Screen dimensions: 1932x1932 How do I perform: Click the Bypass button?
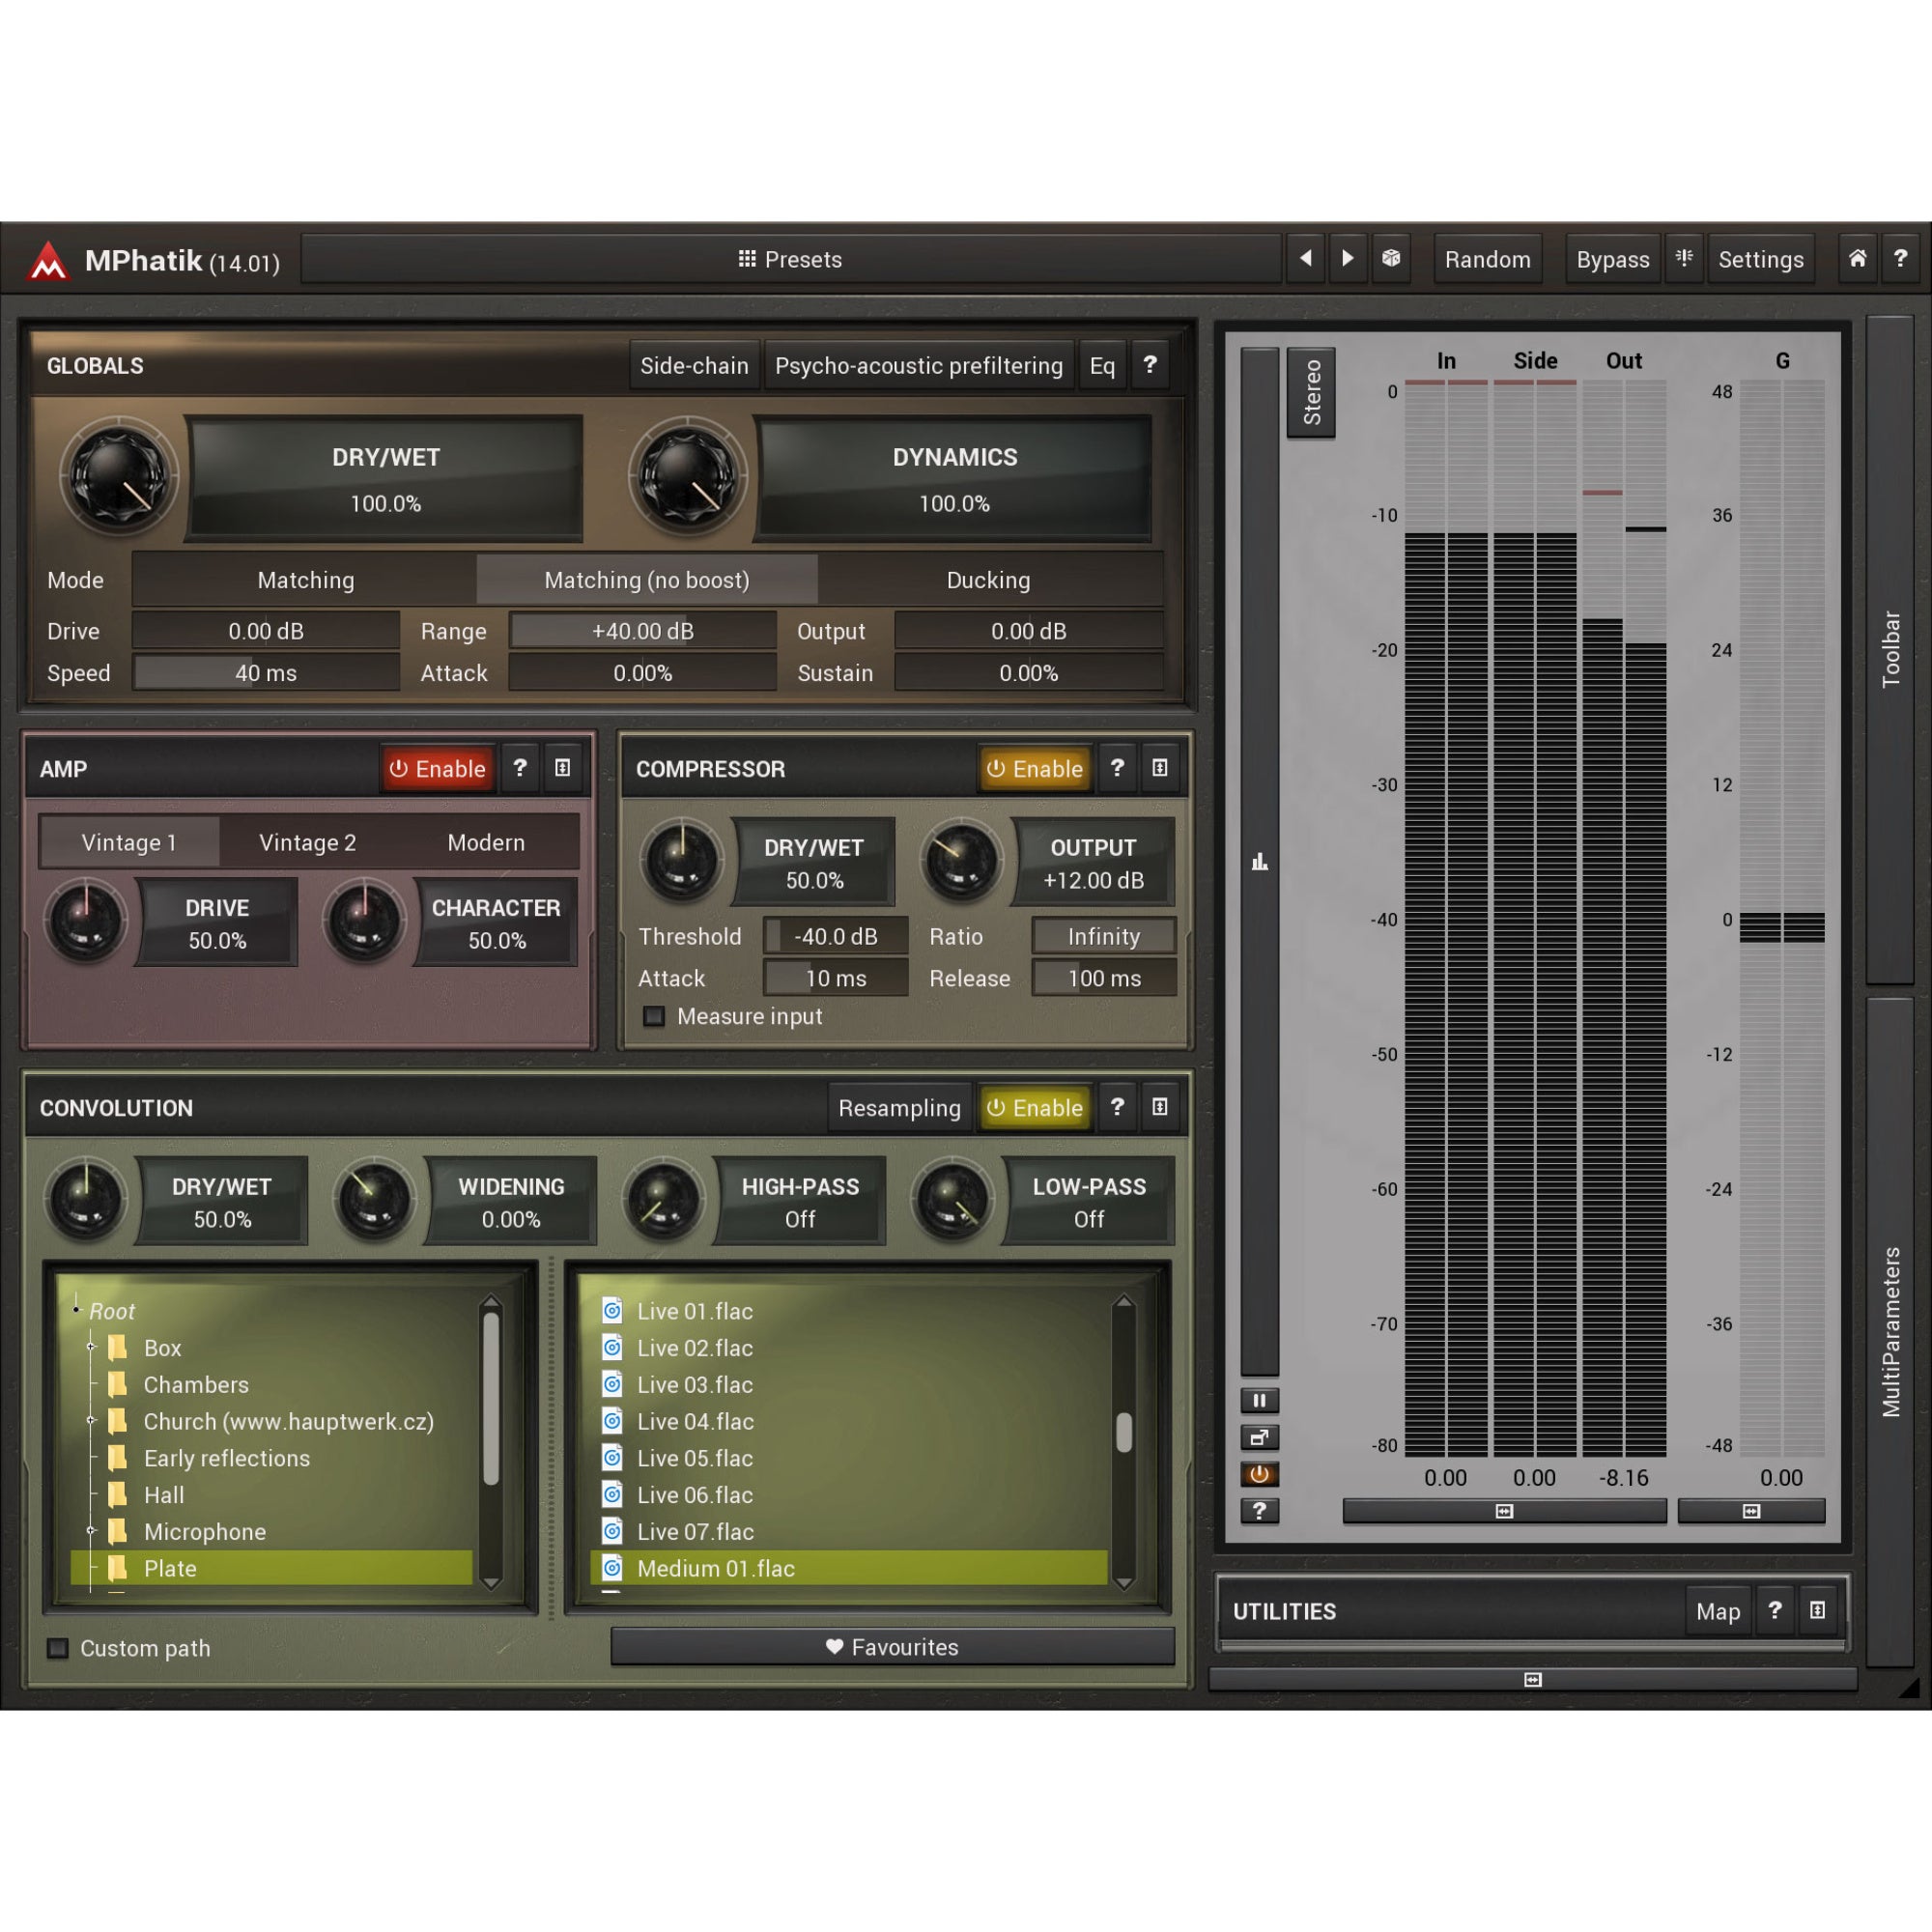coord(1612,259)
